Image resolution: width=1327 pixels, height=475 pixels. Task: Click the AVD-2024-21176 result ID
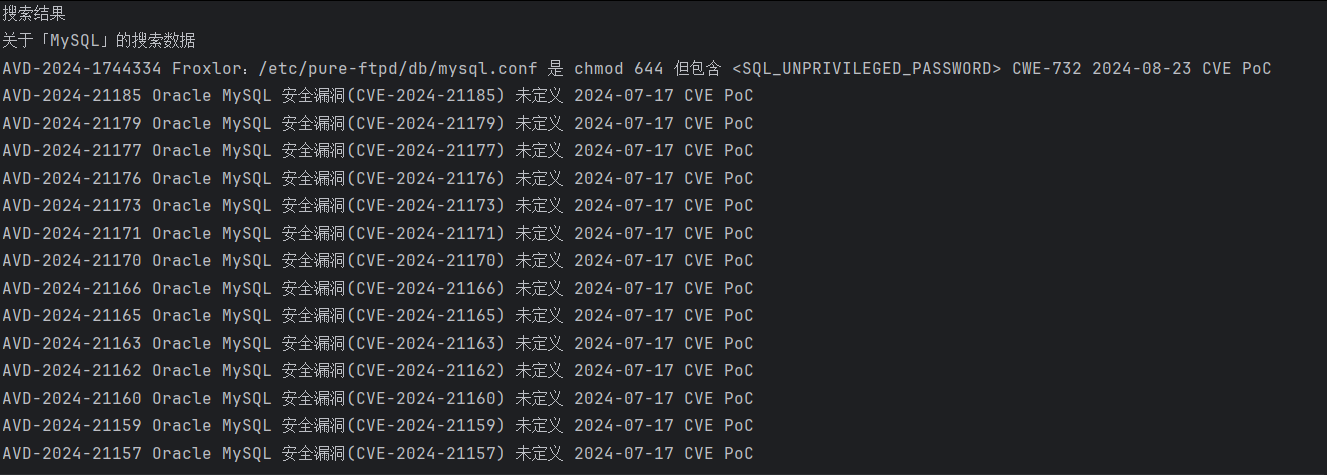tap(72, 179)
